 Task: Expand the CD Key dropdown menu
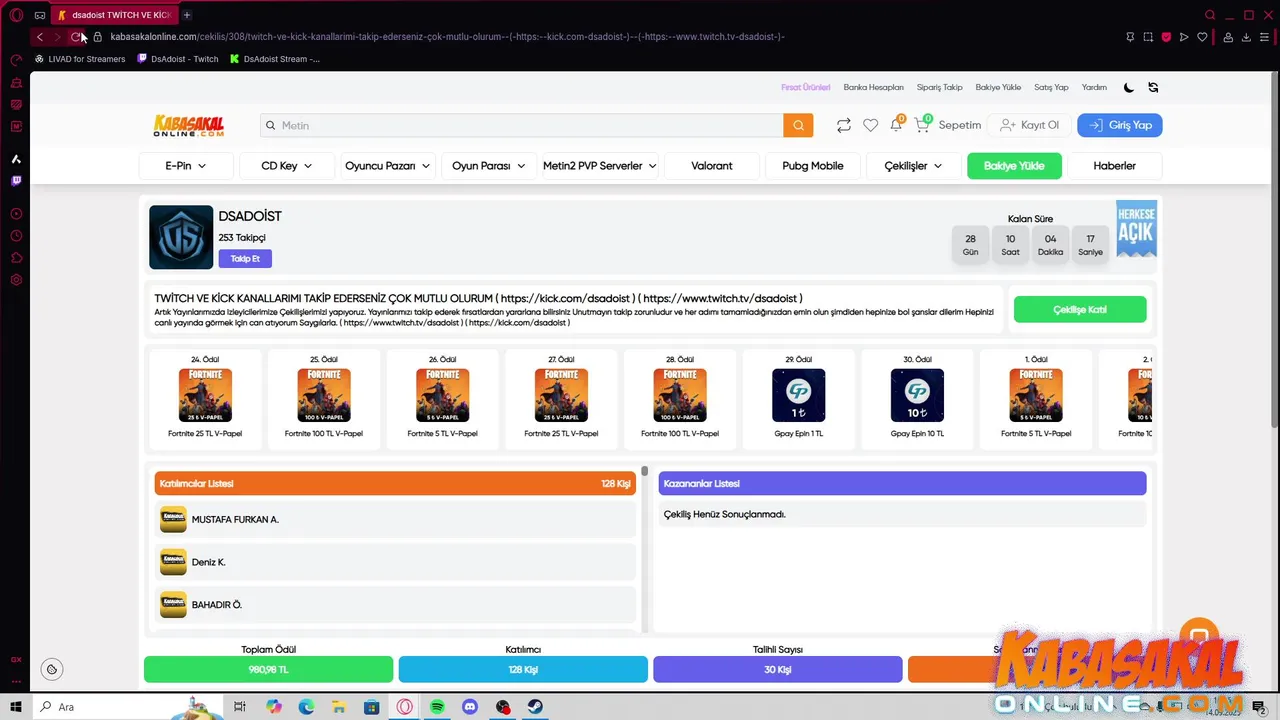(287, 166)
